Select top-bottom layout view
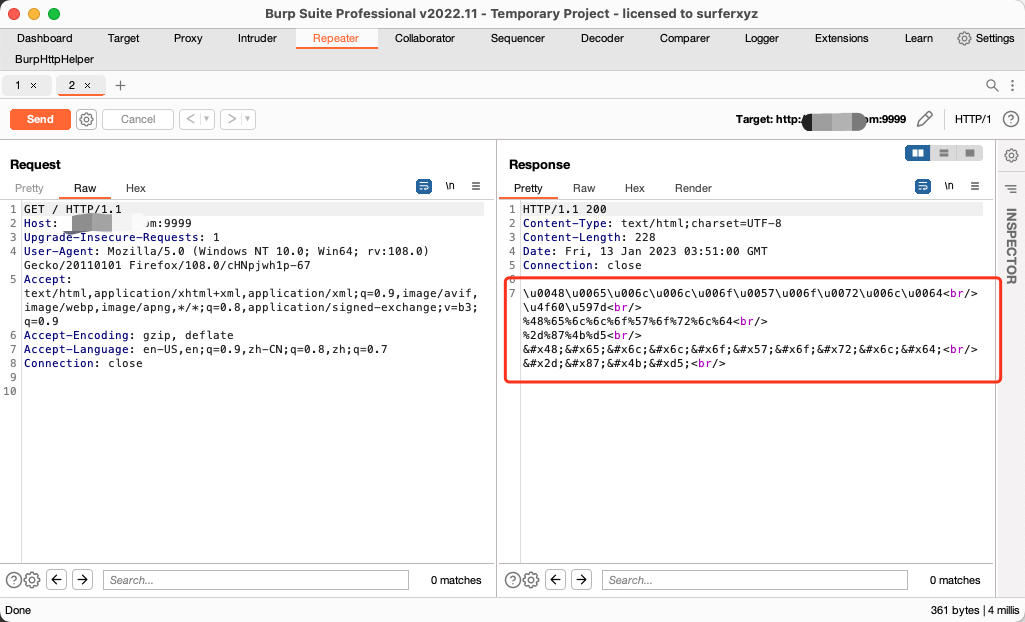 pos(943,153)
